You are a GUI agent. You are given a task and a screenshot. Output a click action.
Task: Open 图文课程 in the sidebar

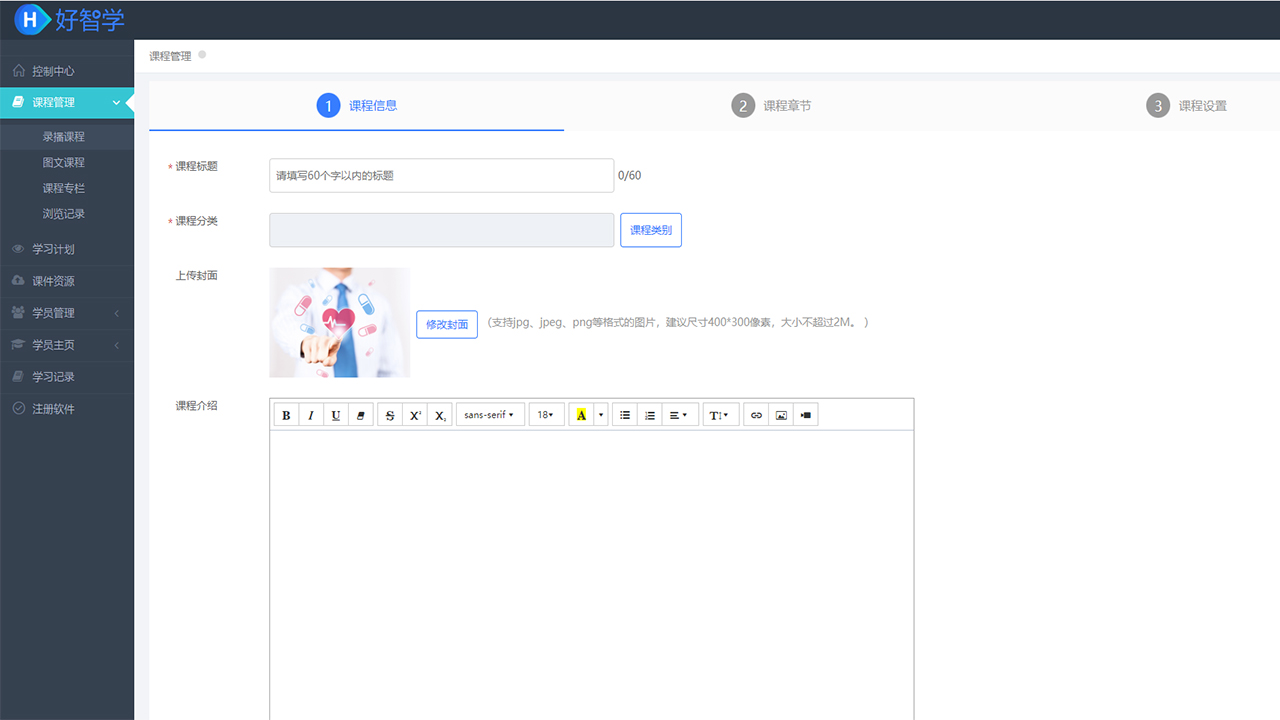click(63, 163)
